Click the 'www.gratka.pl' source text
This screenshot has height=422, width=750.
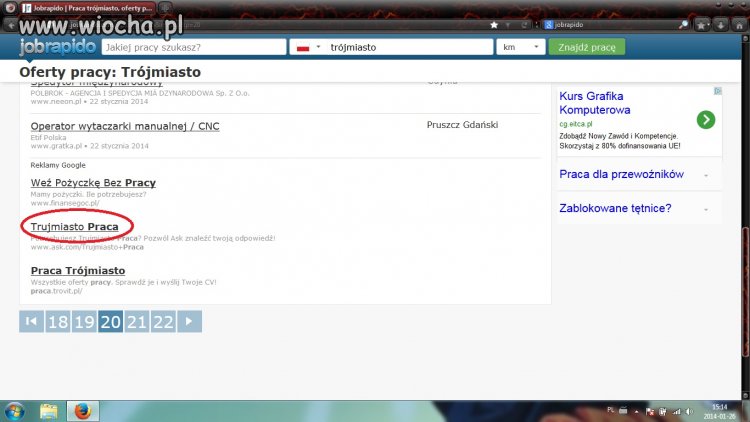pos(56,146)
